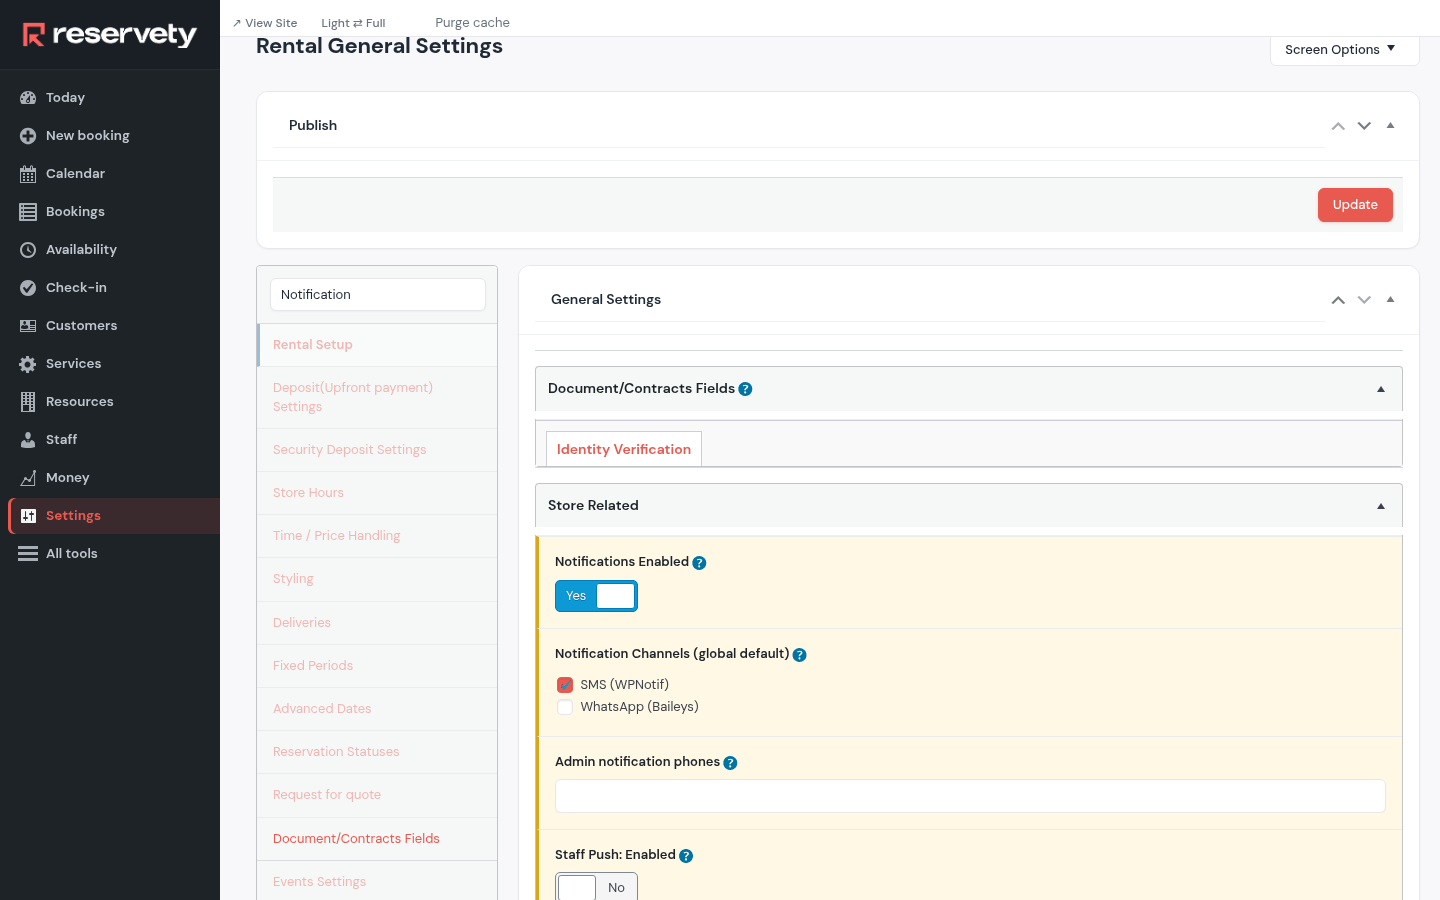
Task: Click the Update button
Action: click(x=1355, y=205)
